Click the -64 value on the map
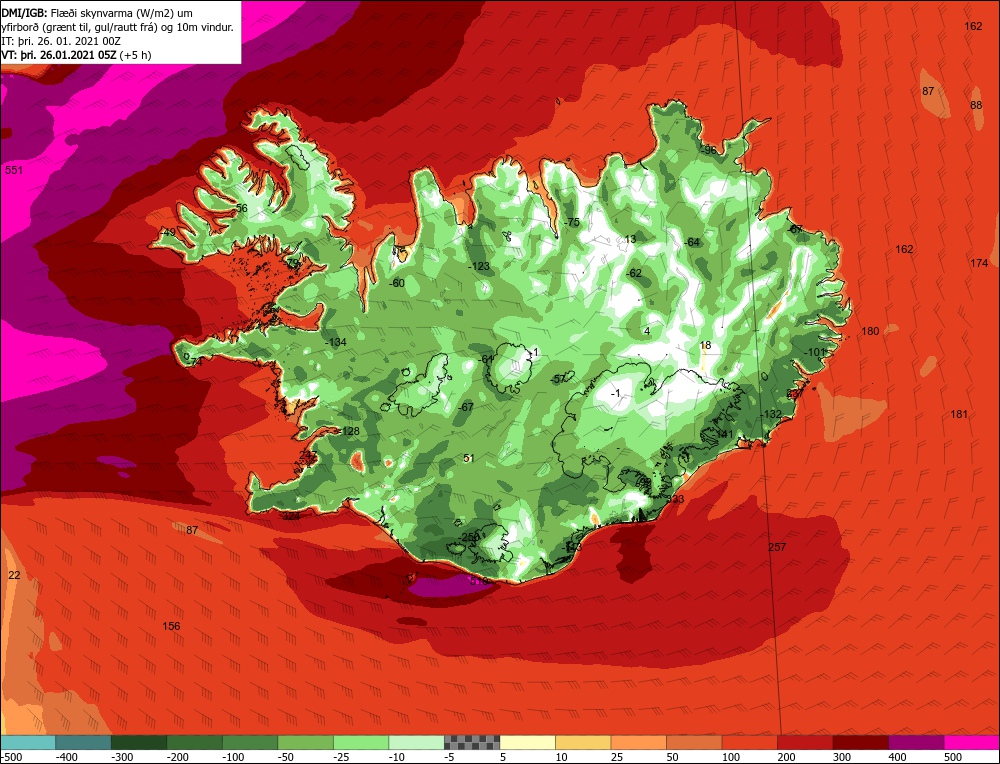This screenshot has width=1000, height=764. pyautogui.click(x=691, y=242)
